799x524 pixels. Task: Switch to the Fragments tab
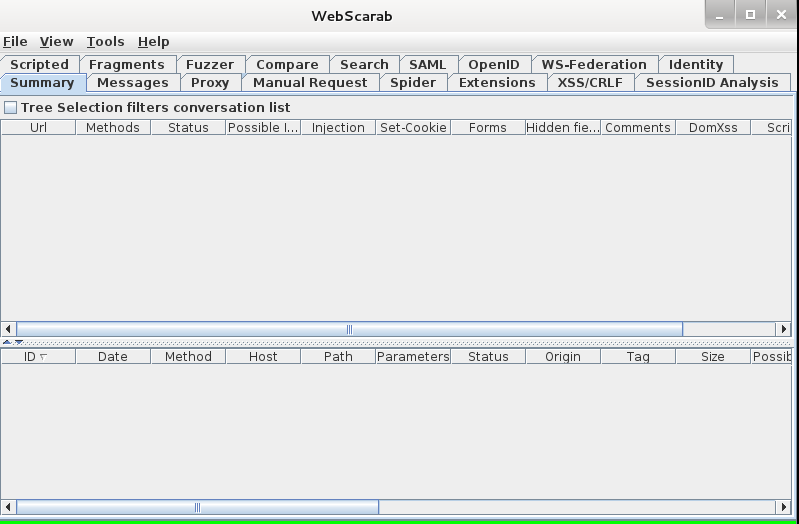127,64
